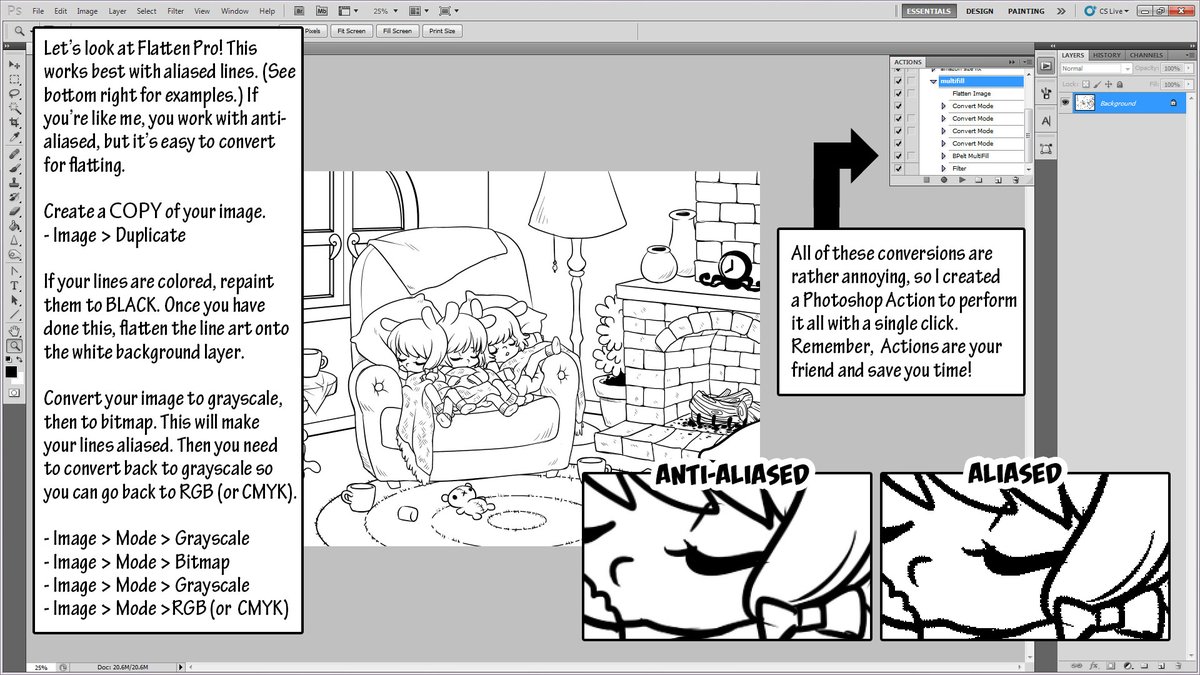Select the Move tool in the toolbox
This screenshot has height=675, width=1200.
[x=15, y=64]
